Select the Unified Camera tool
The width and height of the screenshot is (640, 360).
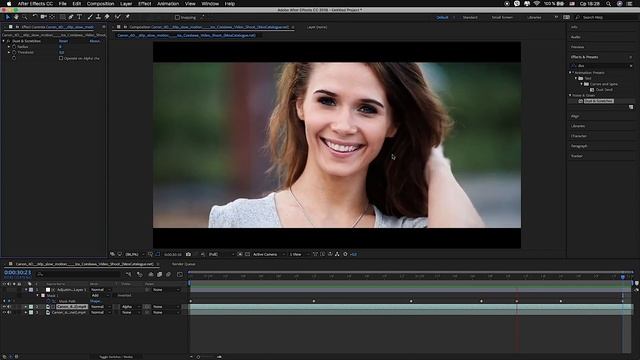[x=43, y=17]
